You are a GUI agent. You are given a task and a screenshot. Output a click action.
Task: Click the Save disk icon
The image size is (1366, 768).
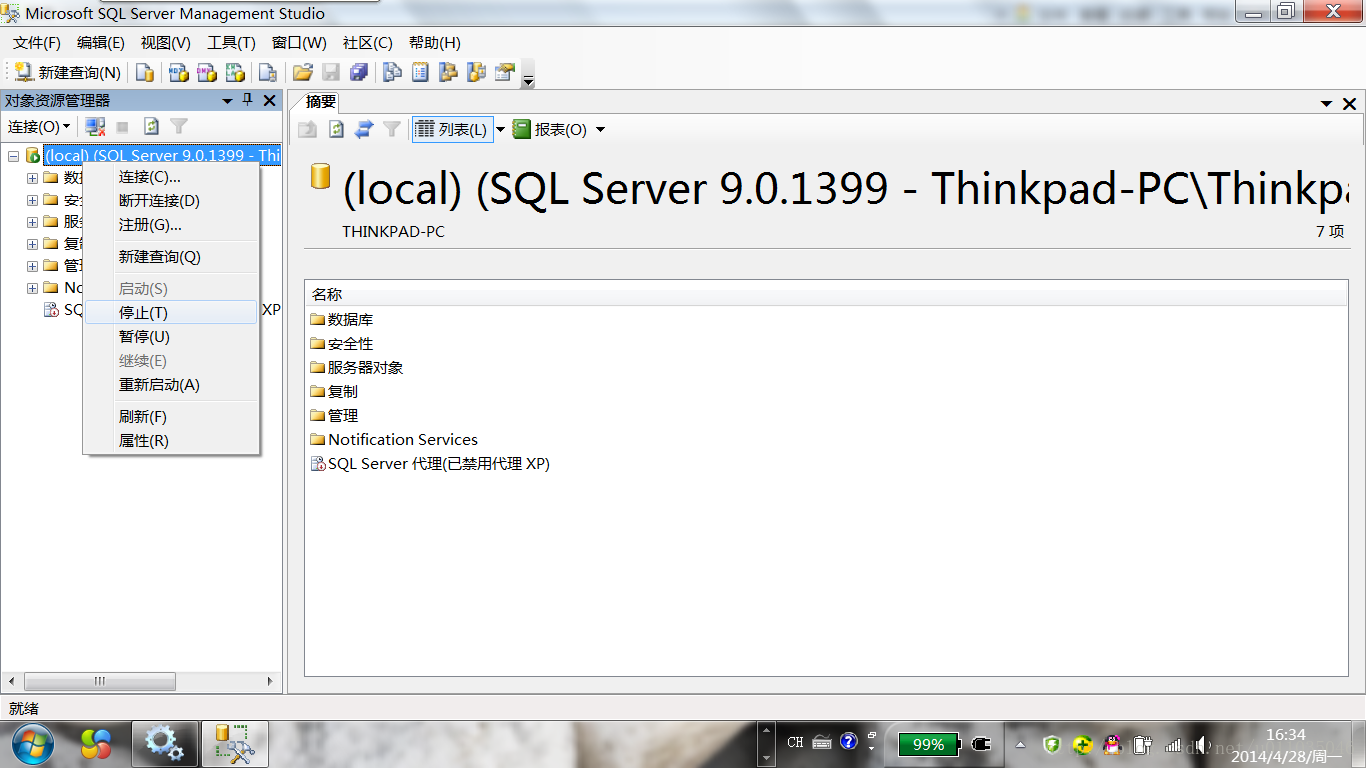pyautogui.click(x=331, y=72)
